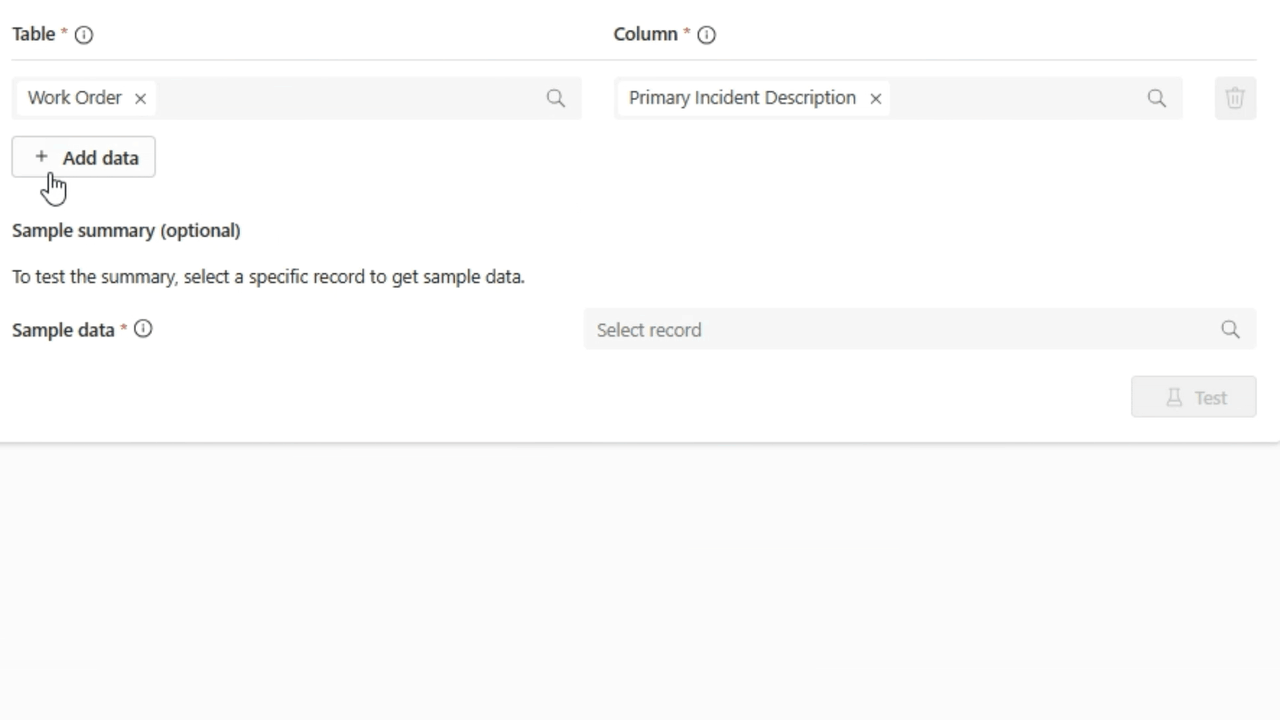1280x720 pixels.
Task: Remove Primary Incident Description column selection
Action: coord(875,98)
